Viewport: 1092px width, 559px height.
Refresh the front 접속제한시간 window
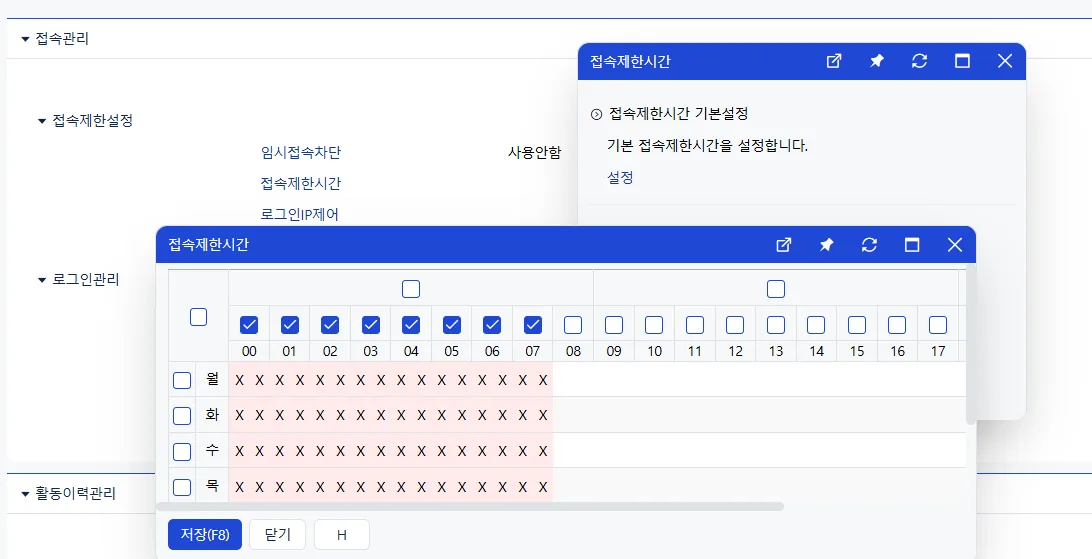(869, 245)
